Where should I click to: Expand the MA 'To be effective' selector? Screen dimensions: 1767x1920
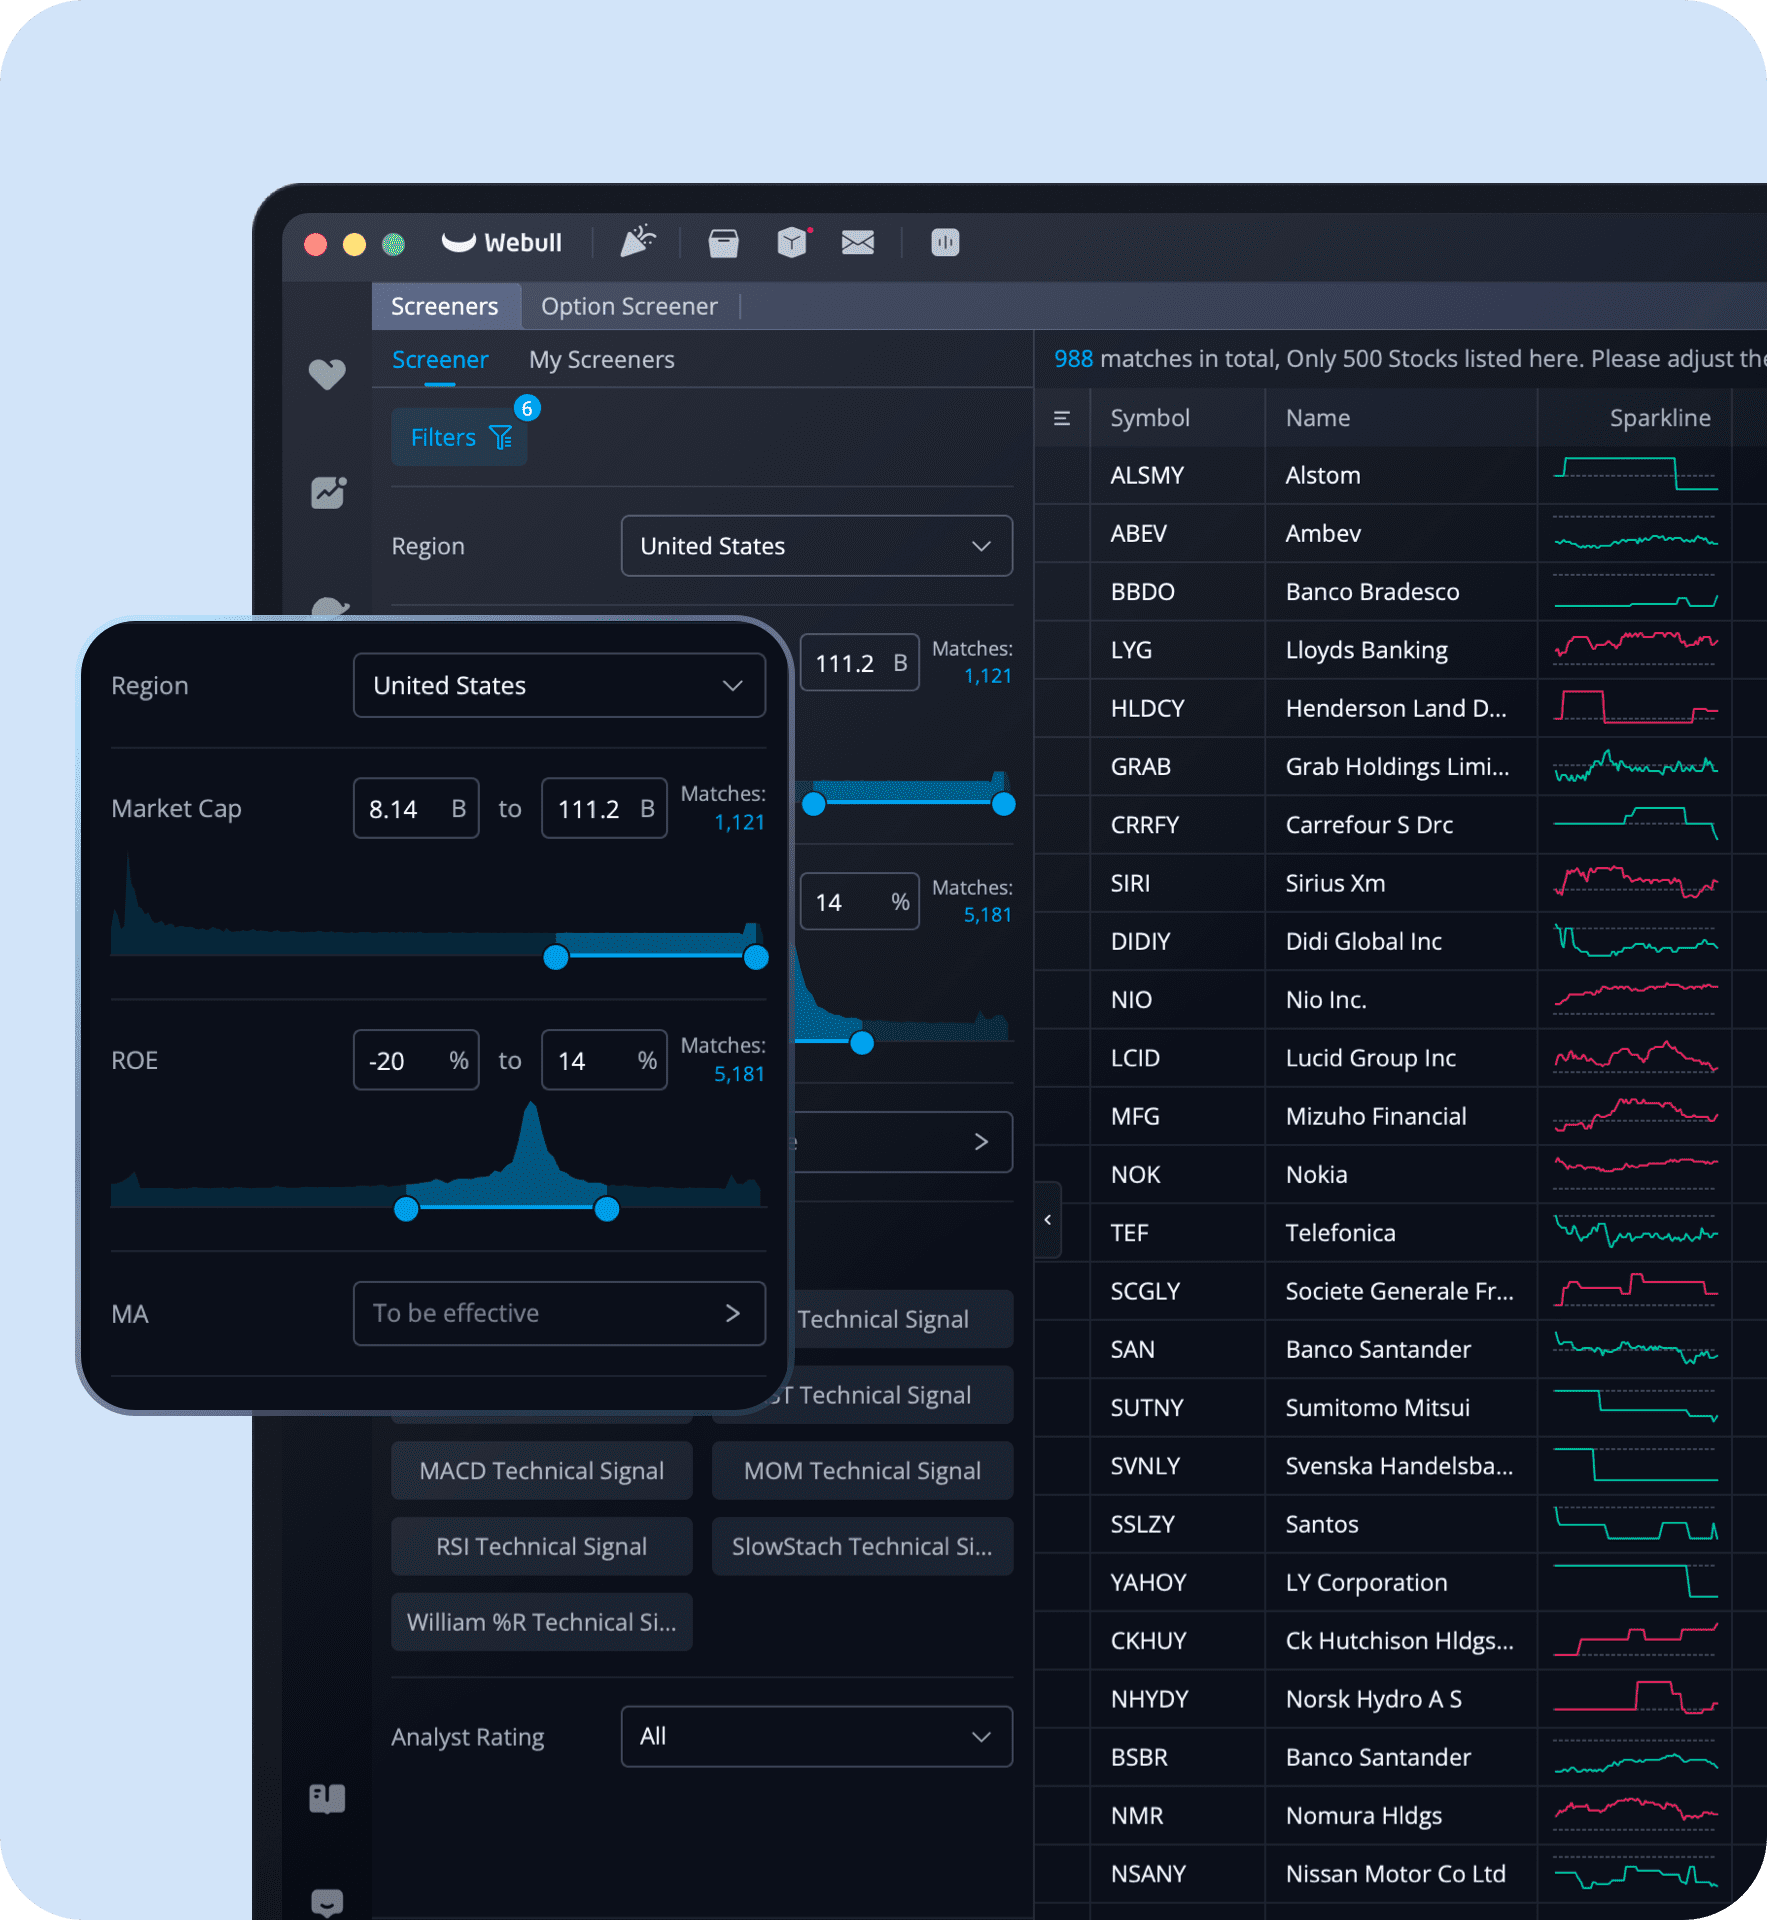[x=559, y=1313]
